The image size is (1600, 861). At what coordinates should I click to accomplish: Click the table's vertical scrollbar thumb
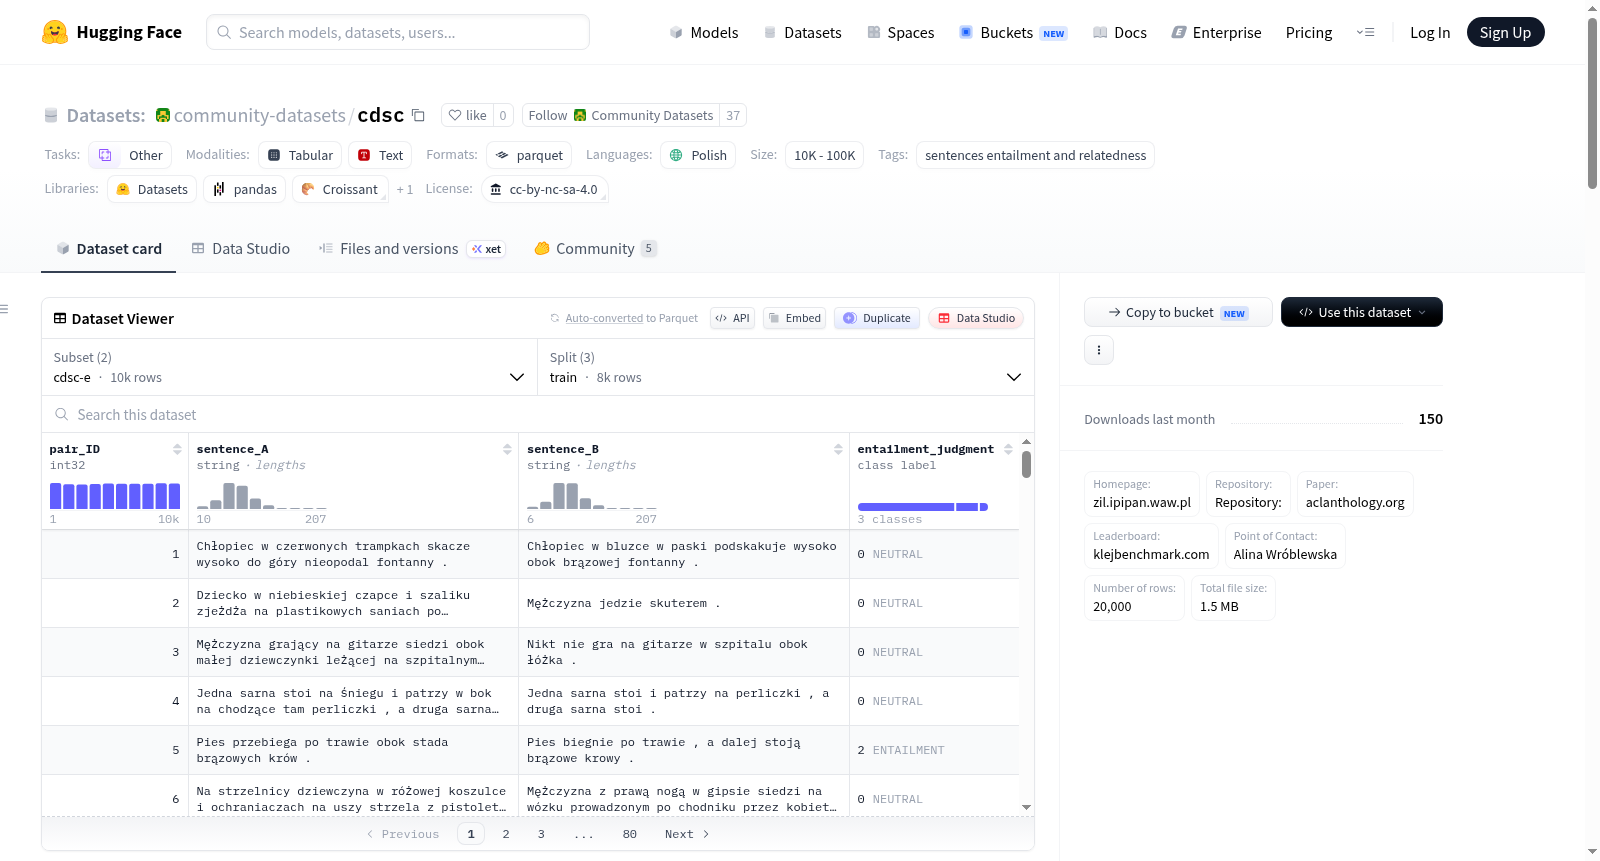pos(1026,465)
